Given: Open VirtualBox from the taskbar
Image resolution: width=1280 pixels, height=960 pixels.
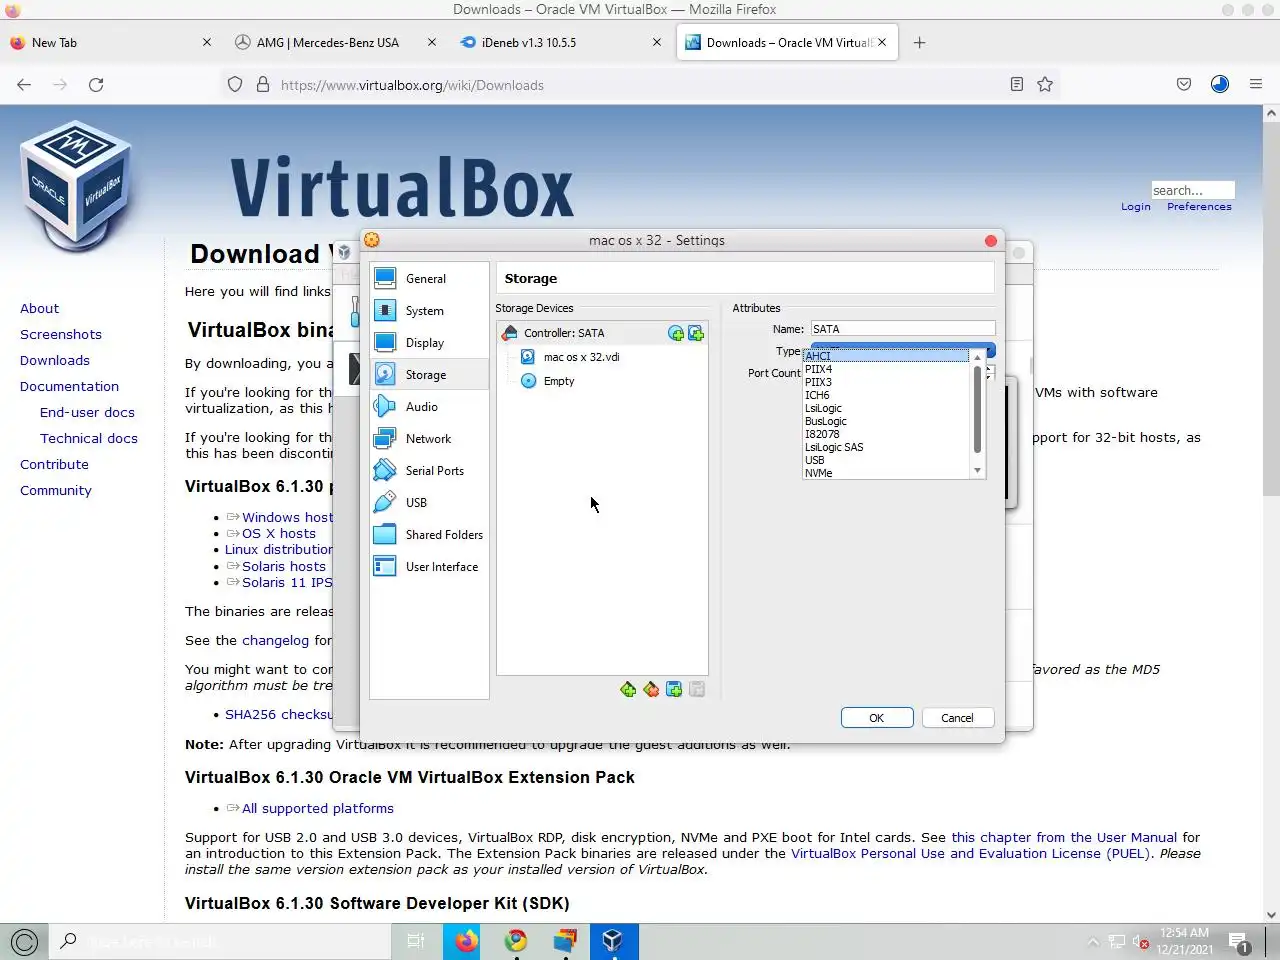Looking at the screenshot, I should coord(613,941).
